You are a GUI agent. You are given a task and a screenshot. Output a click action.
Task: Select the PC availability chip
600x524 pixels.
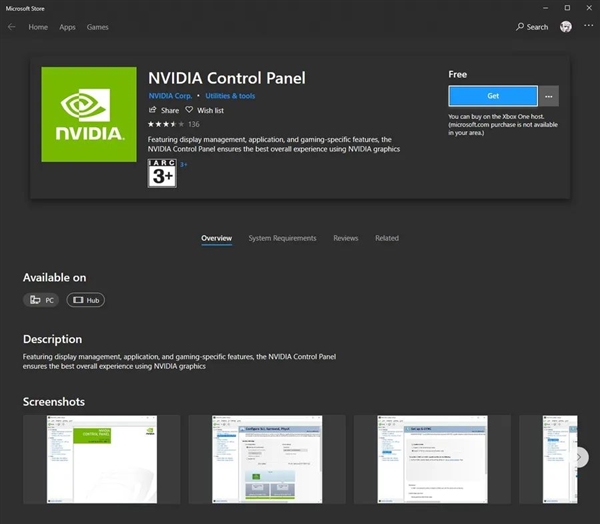click(41, 300)
